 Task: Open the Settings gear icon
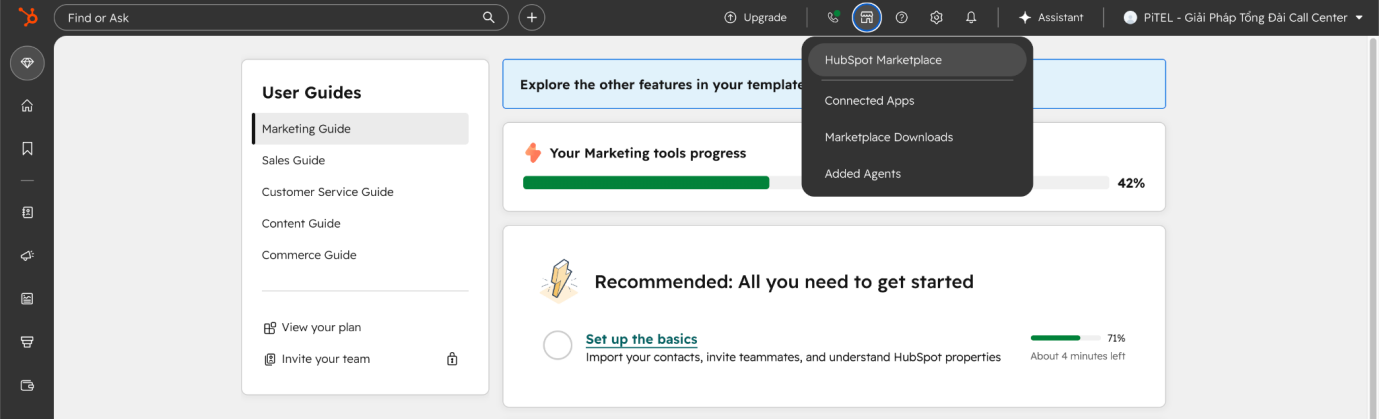tap(936, 17)
